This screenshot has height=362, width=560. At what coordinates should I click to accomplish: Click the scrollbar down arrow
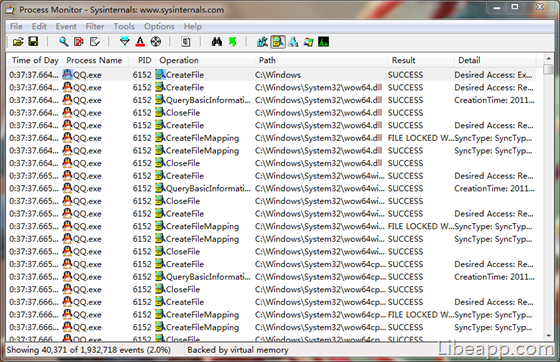[x=548, y=336]
